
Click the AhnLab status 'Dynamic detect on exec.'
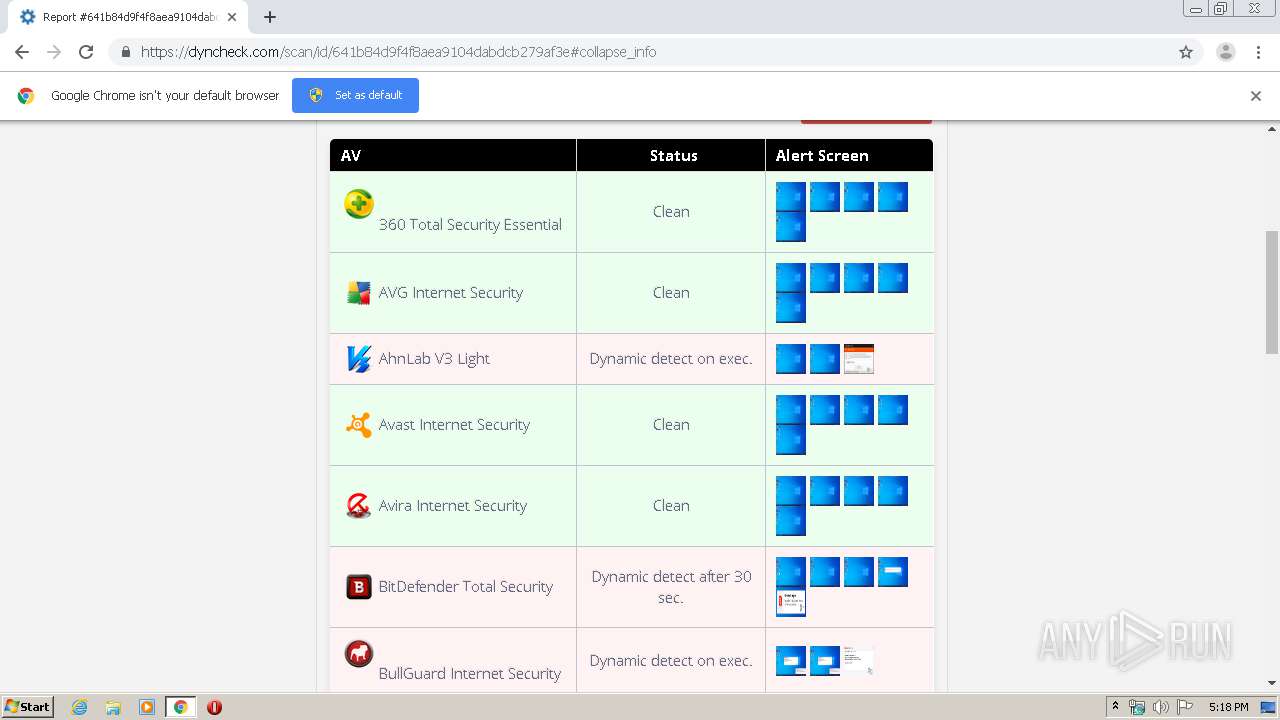coord(671,359)
